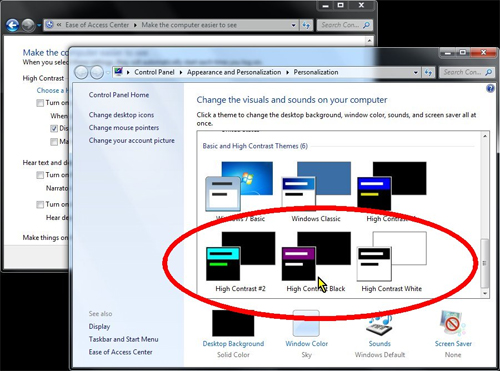The width and height of the screenshot is (500, 371).
Task: Expand the arrow after Control Panel breadcrumb
Action: (x=181, y=73)
